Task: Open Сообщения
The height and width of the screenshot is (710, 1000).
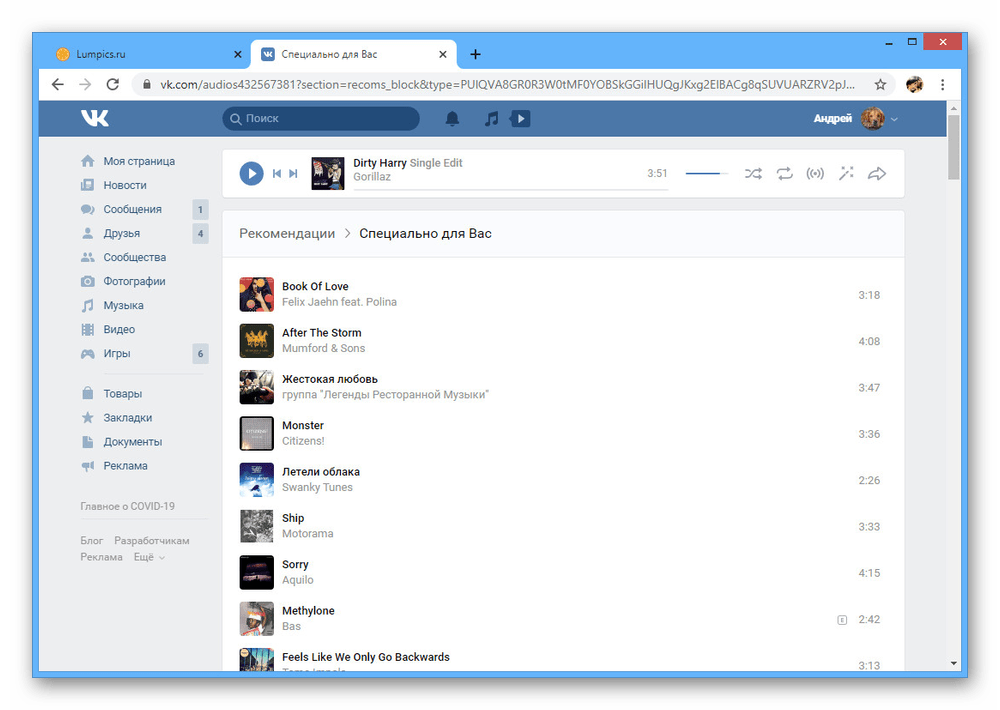Action: [x=133, y=209]
